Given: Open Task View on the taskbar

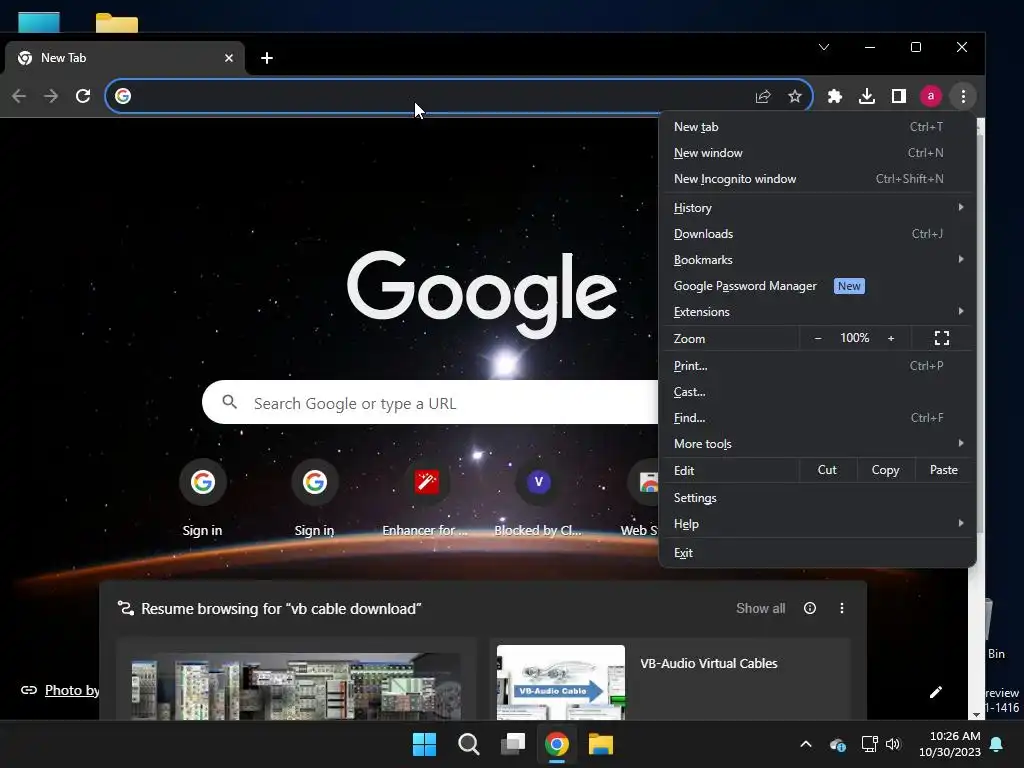Looking at the screenshot, I should coord(513,744).
